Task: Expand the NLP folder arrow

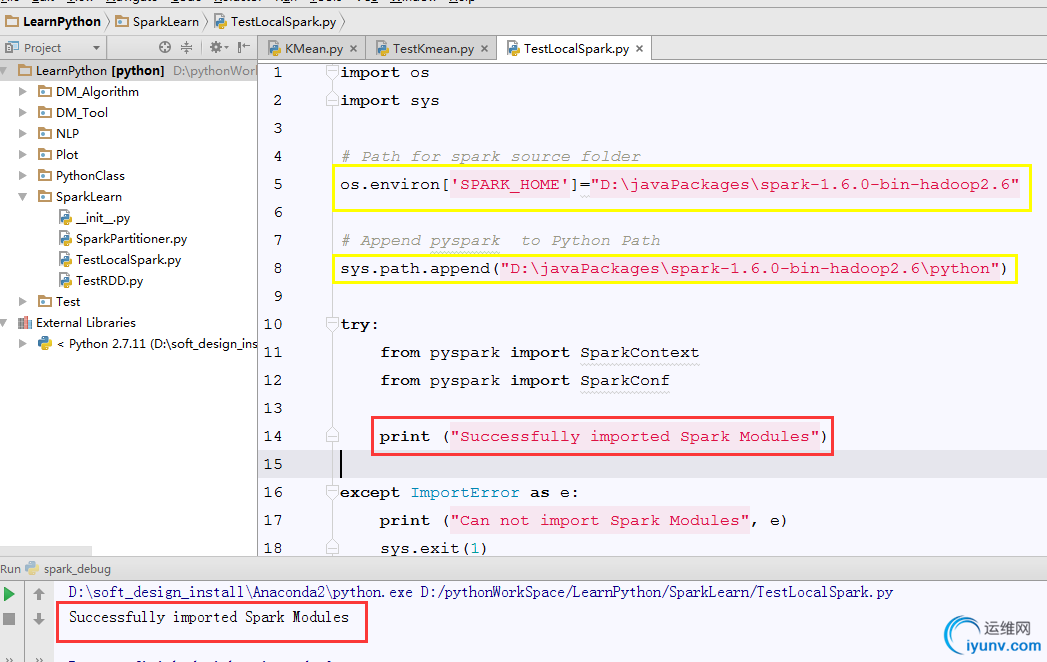Action: click(23, 134)
